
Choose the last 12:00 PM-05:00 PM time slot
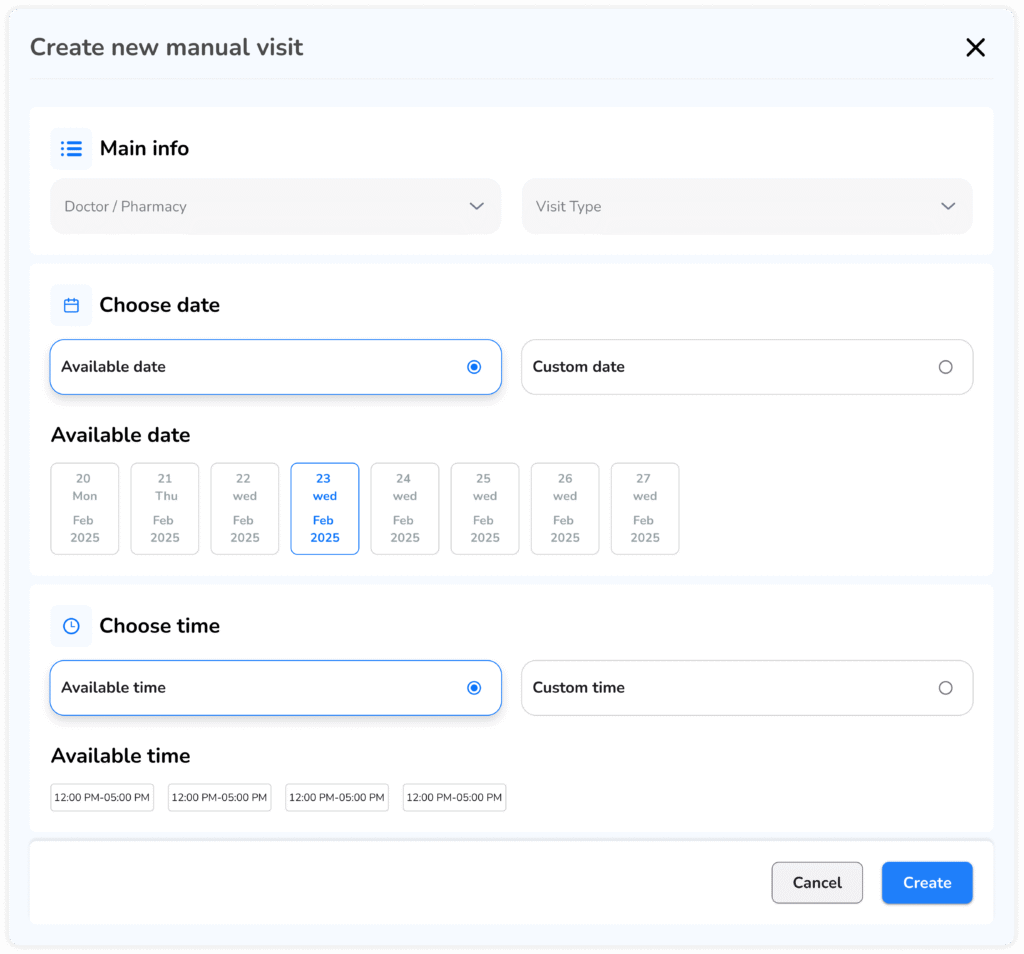point(454,798)
